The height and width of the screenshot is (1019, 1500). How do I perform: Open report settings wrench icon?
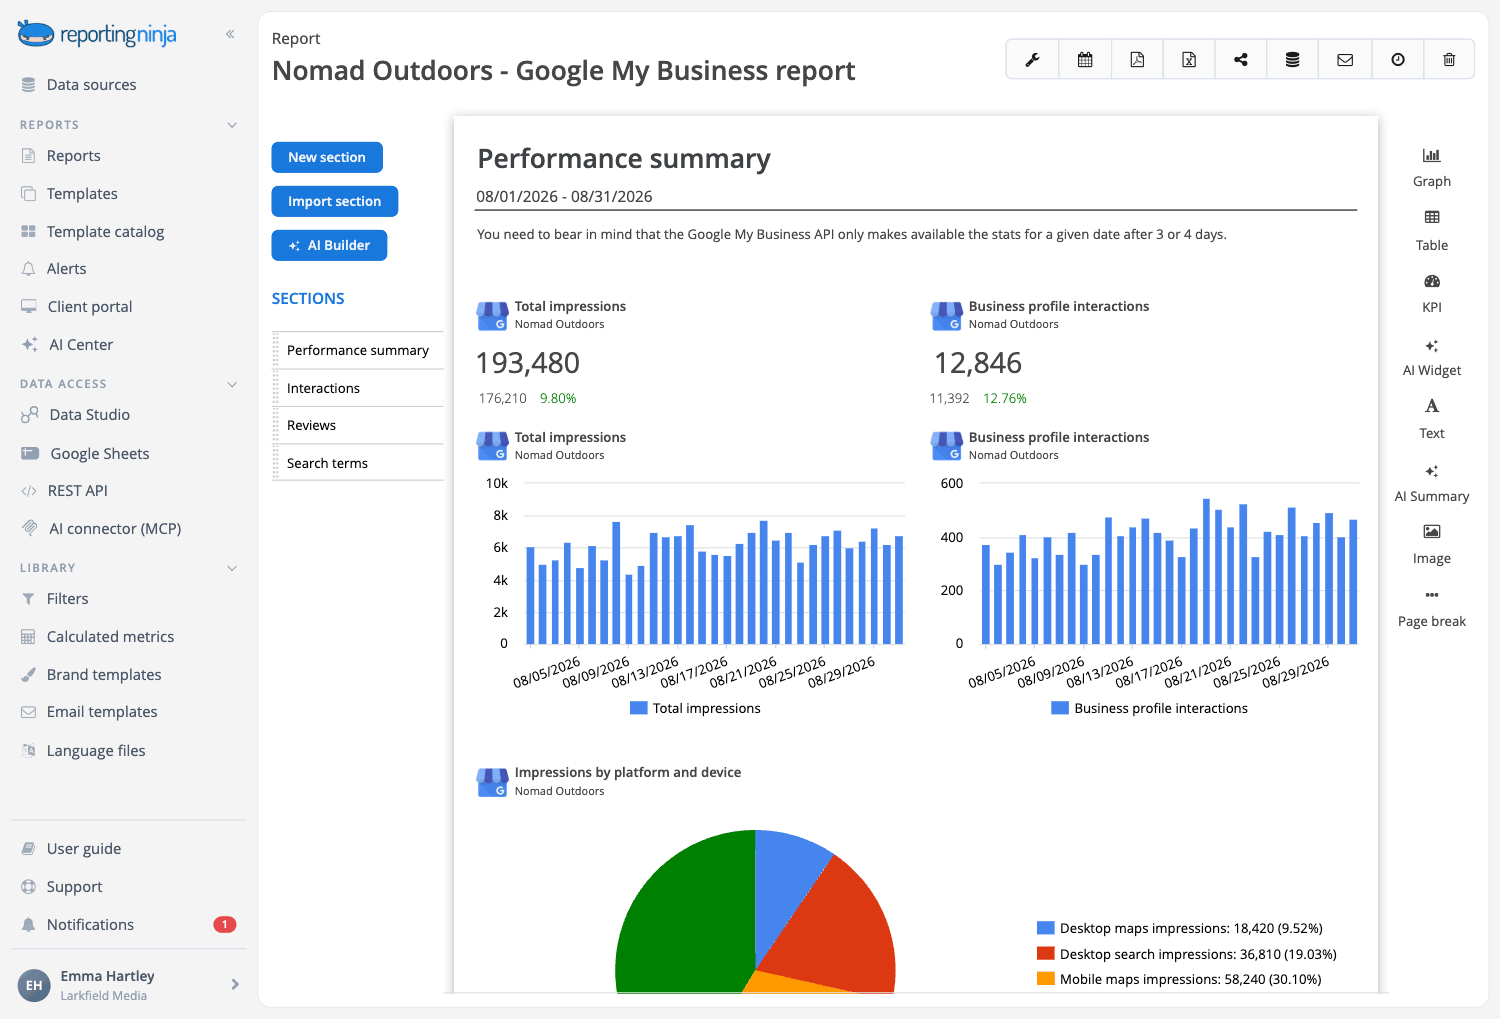coord(1032,60)
